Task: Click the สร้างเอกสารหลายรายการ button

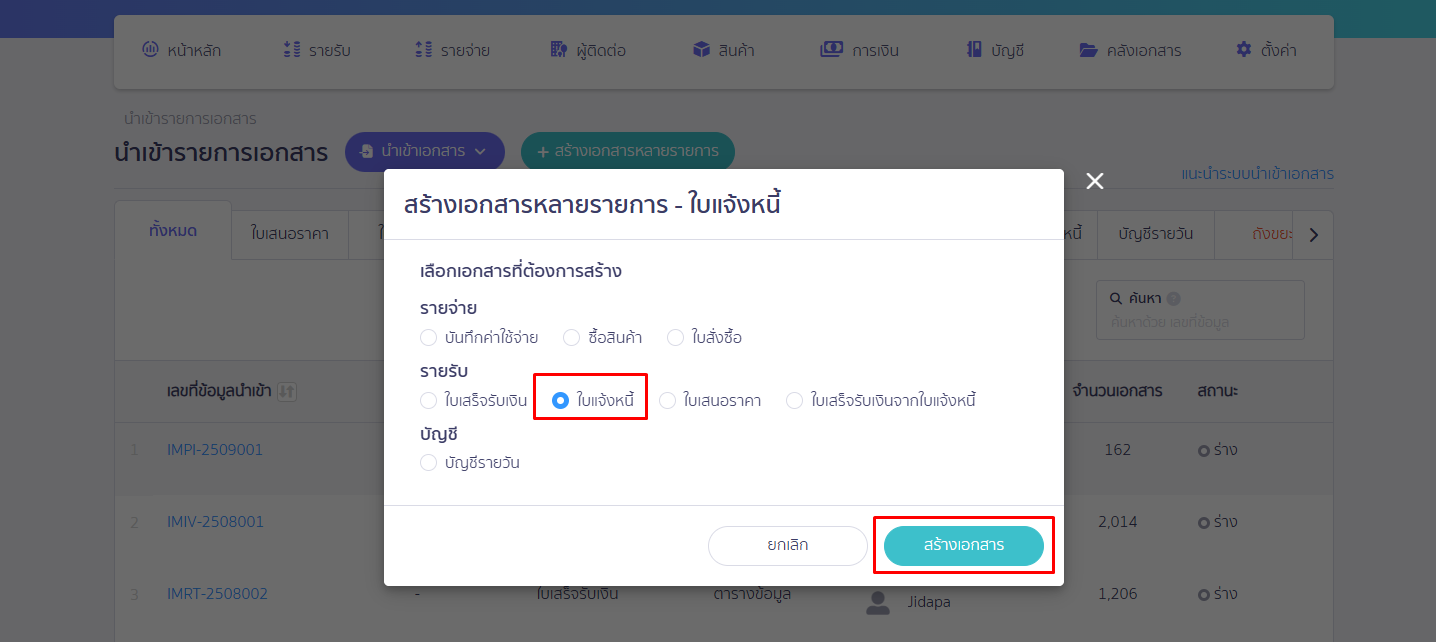Action: point(627,152)
